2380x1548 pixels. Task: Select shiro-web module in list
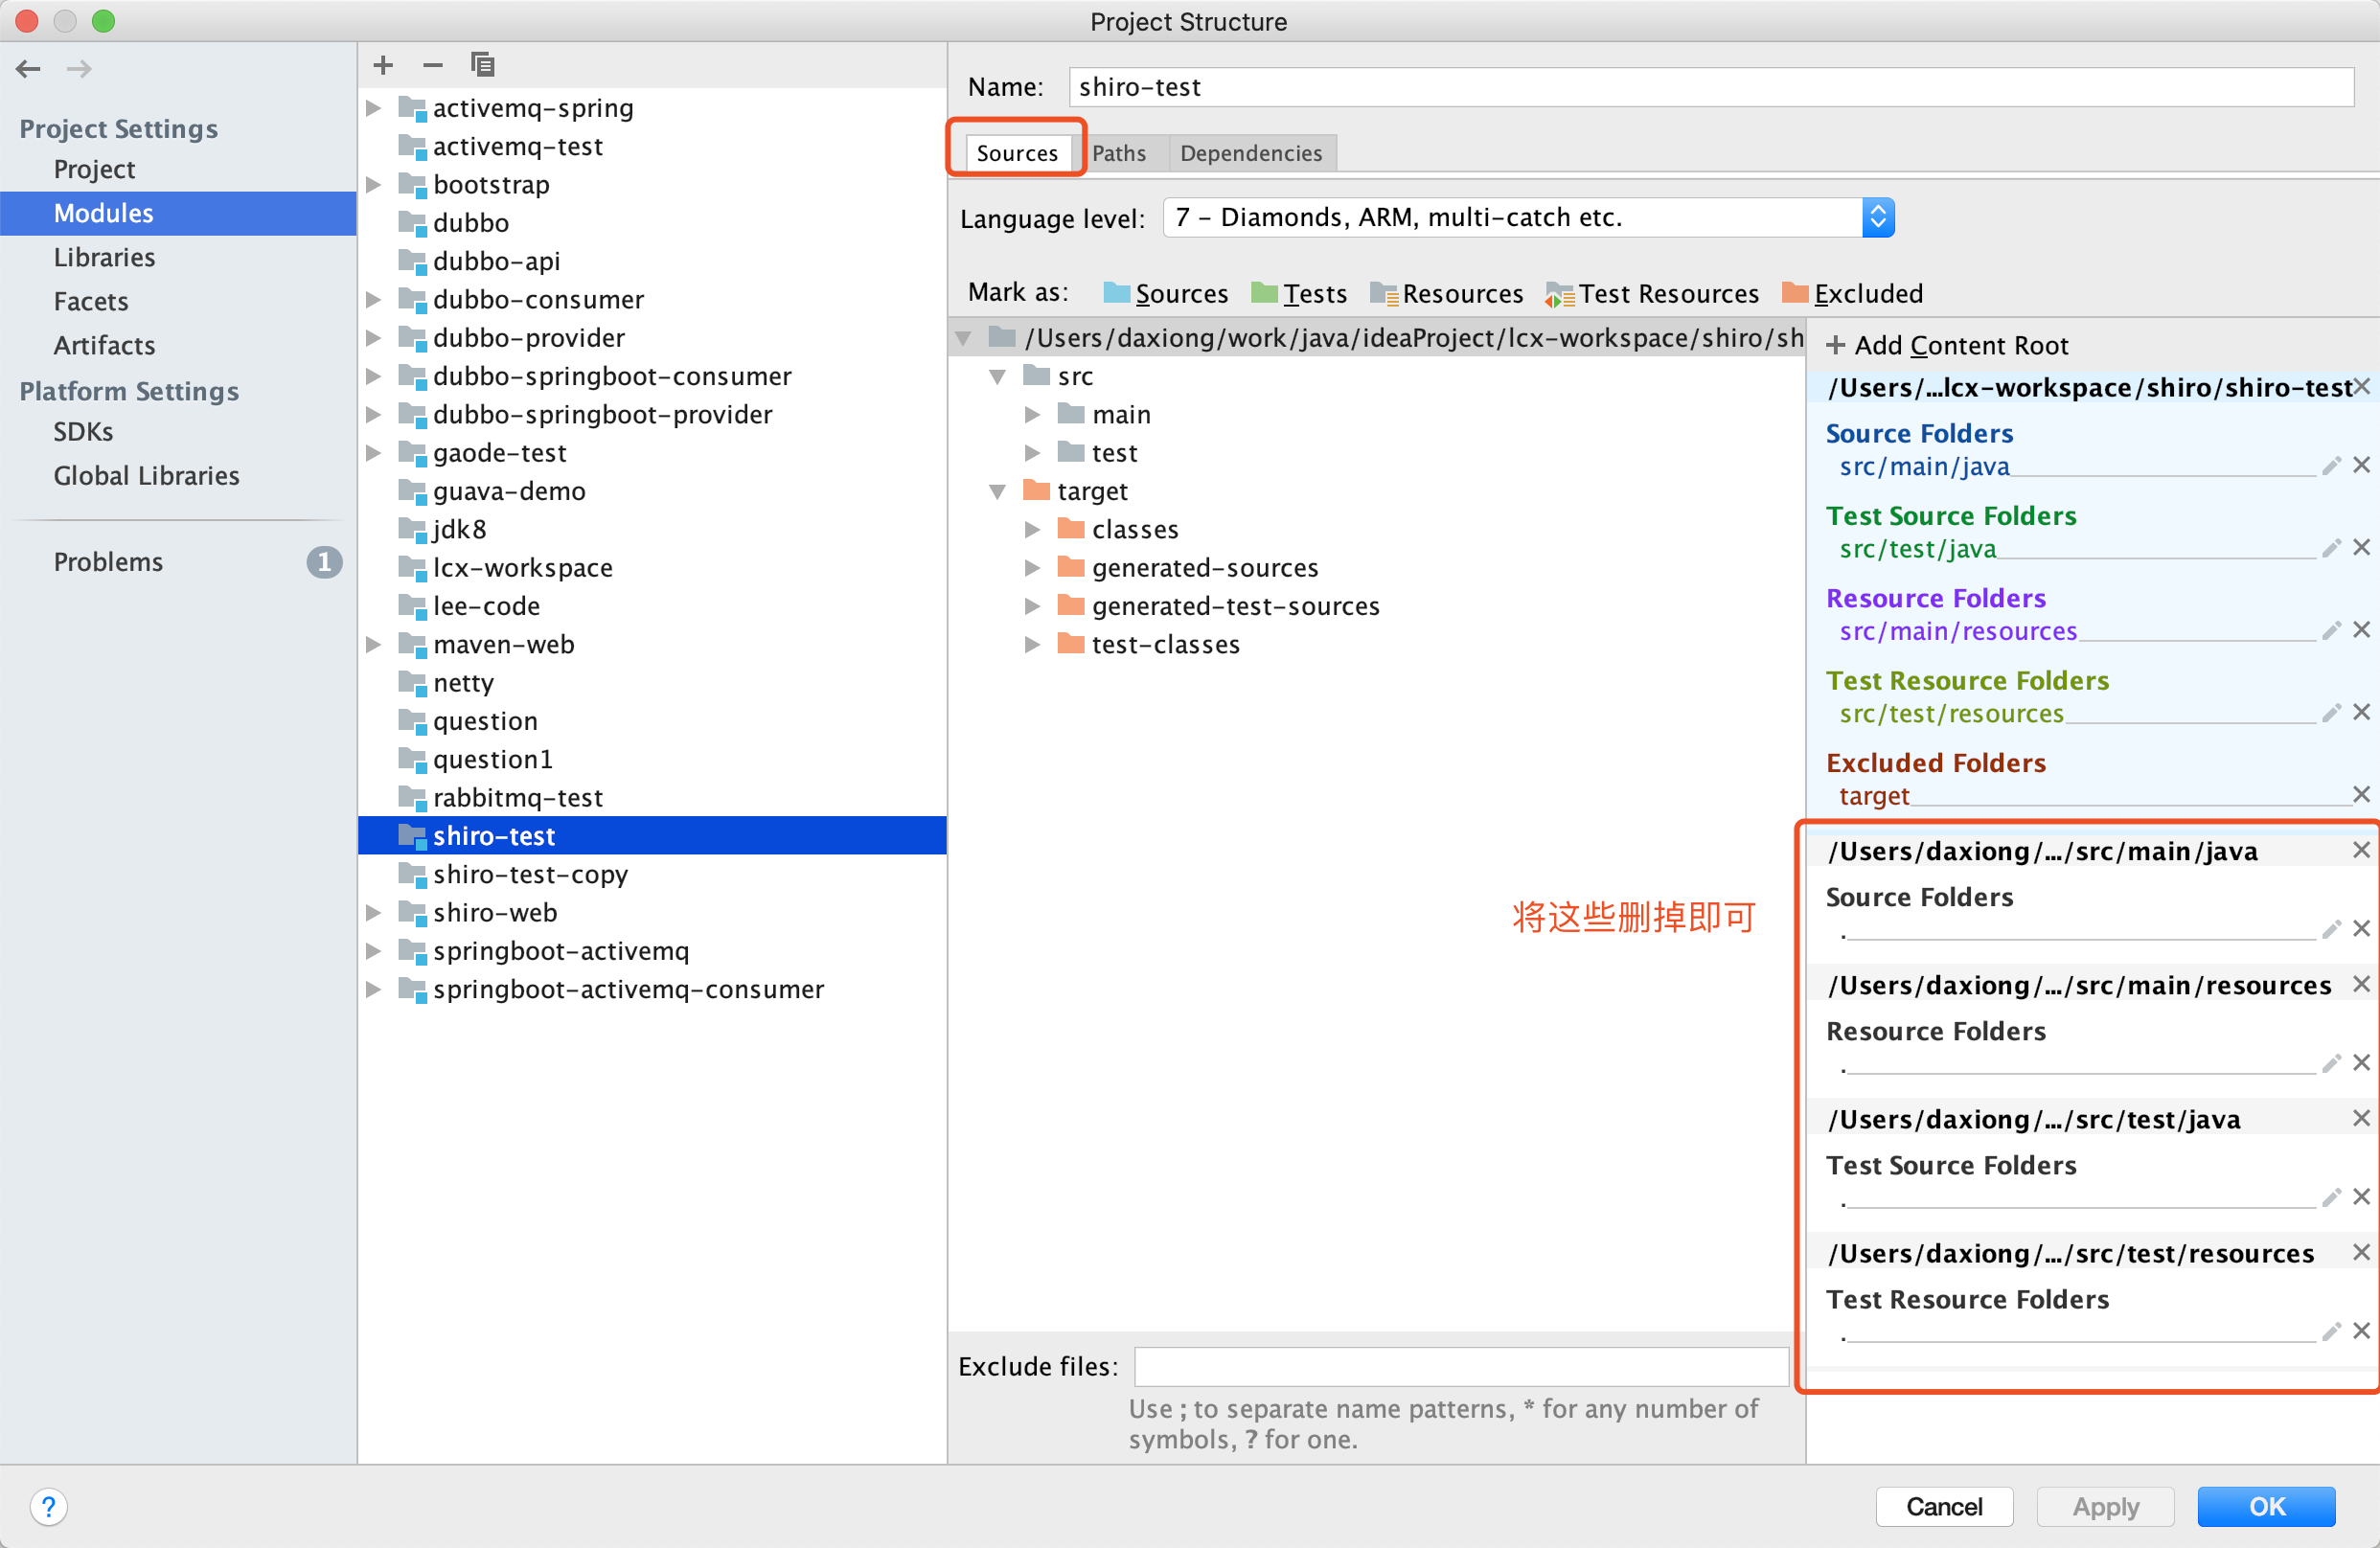(495, 912)
